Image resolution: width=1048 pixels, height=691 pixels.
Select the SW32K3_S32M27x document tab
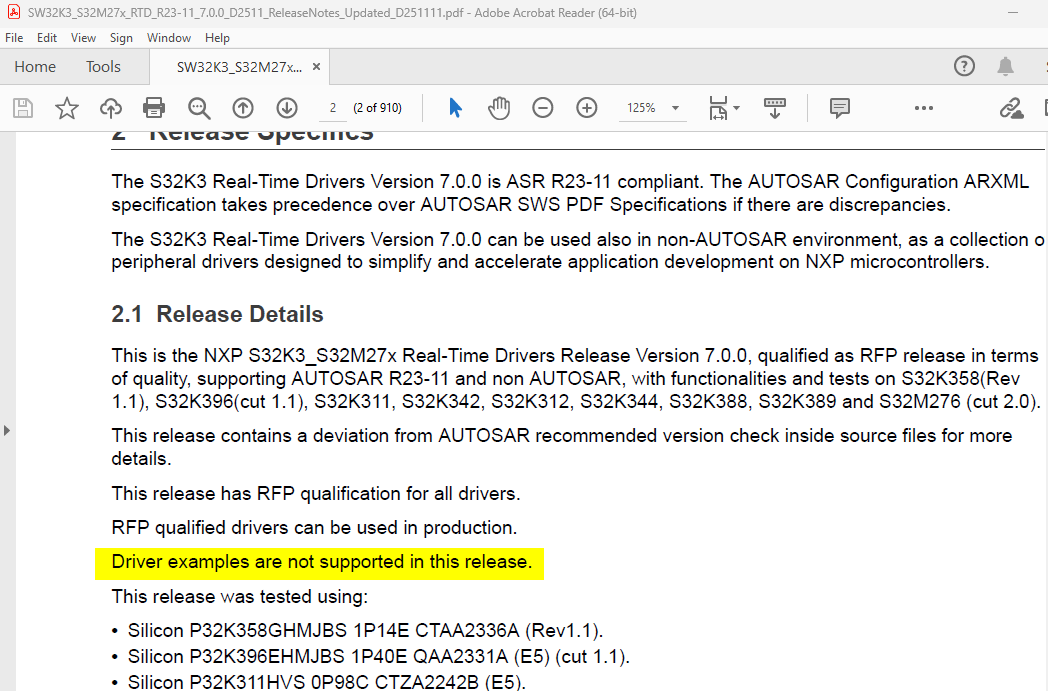[x=239, y=67]
